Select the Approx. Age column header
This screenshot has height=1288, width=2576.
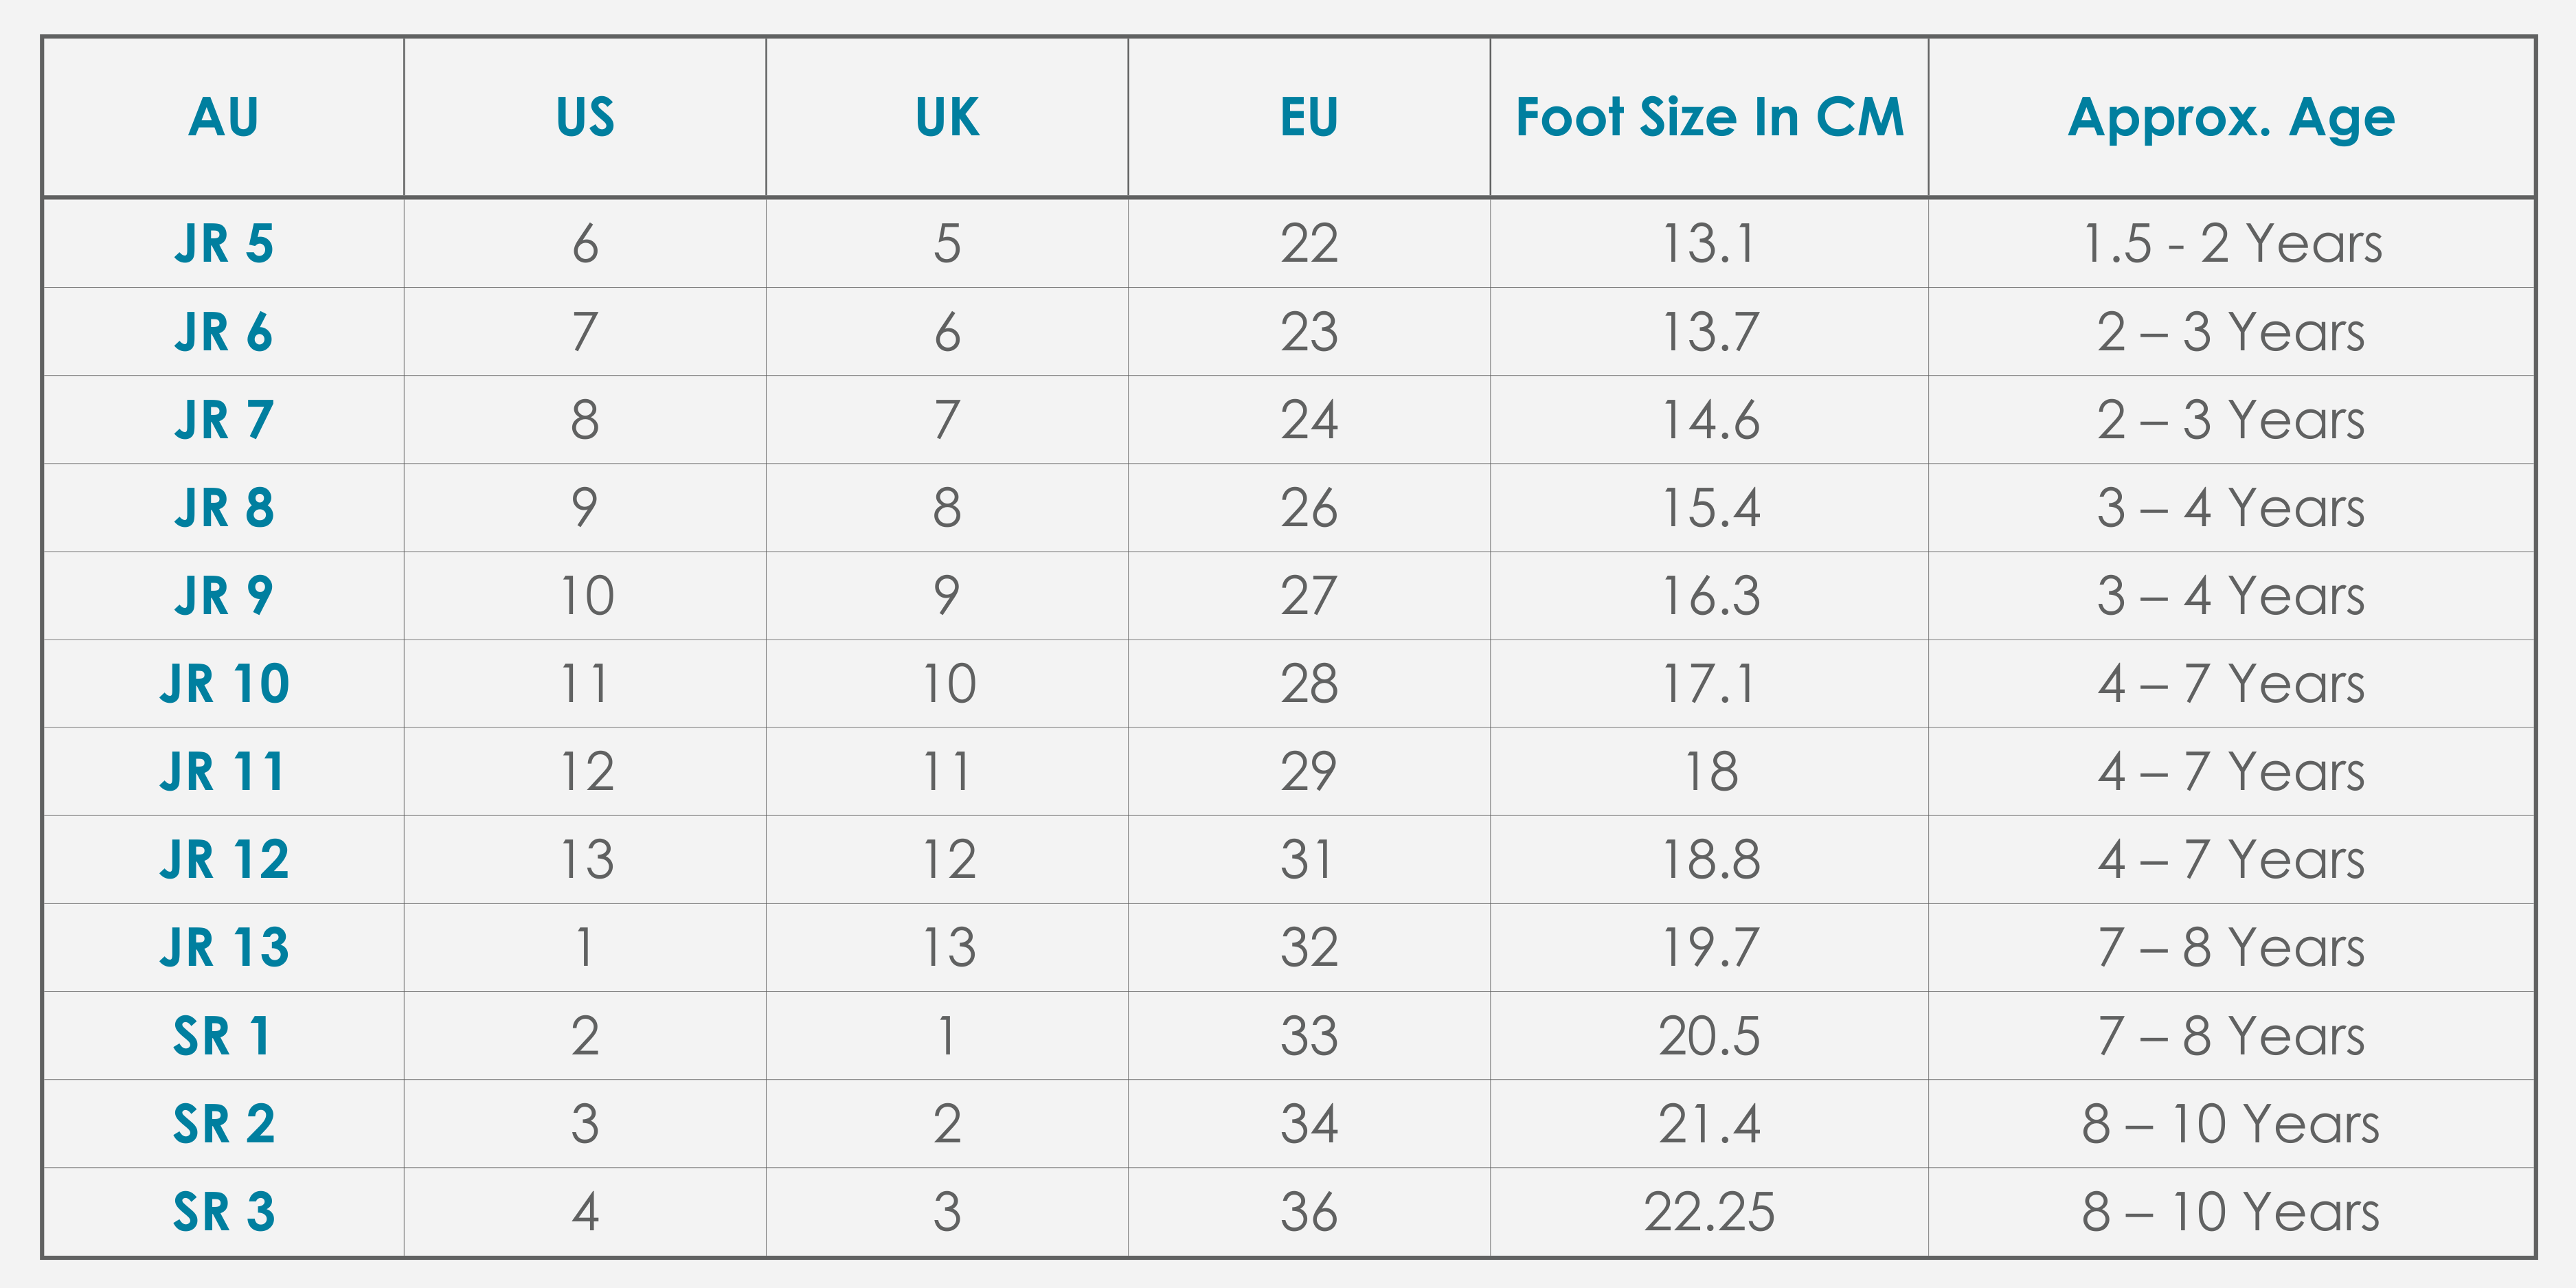click(x=2231, y=117)
